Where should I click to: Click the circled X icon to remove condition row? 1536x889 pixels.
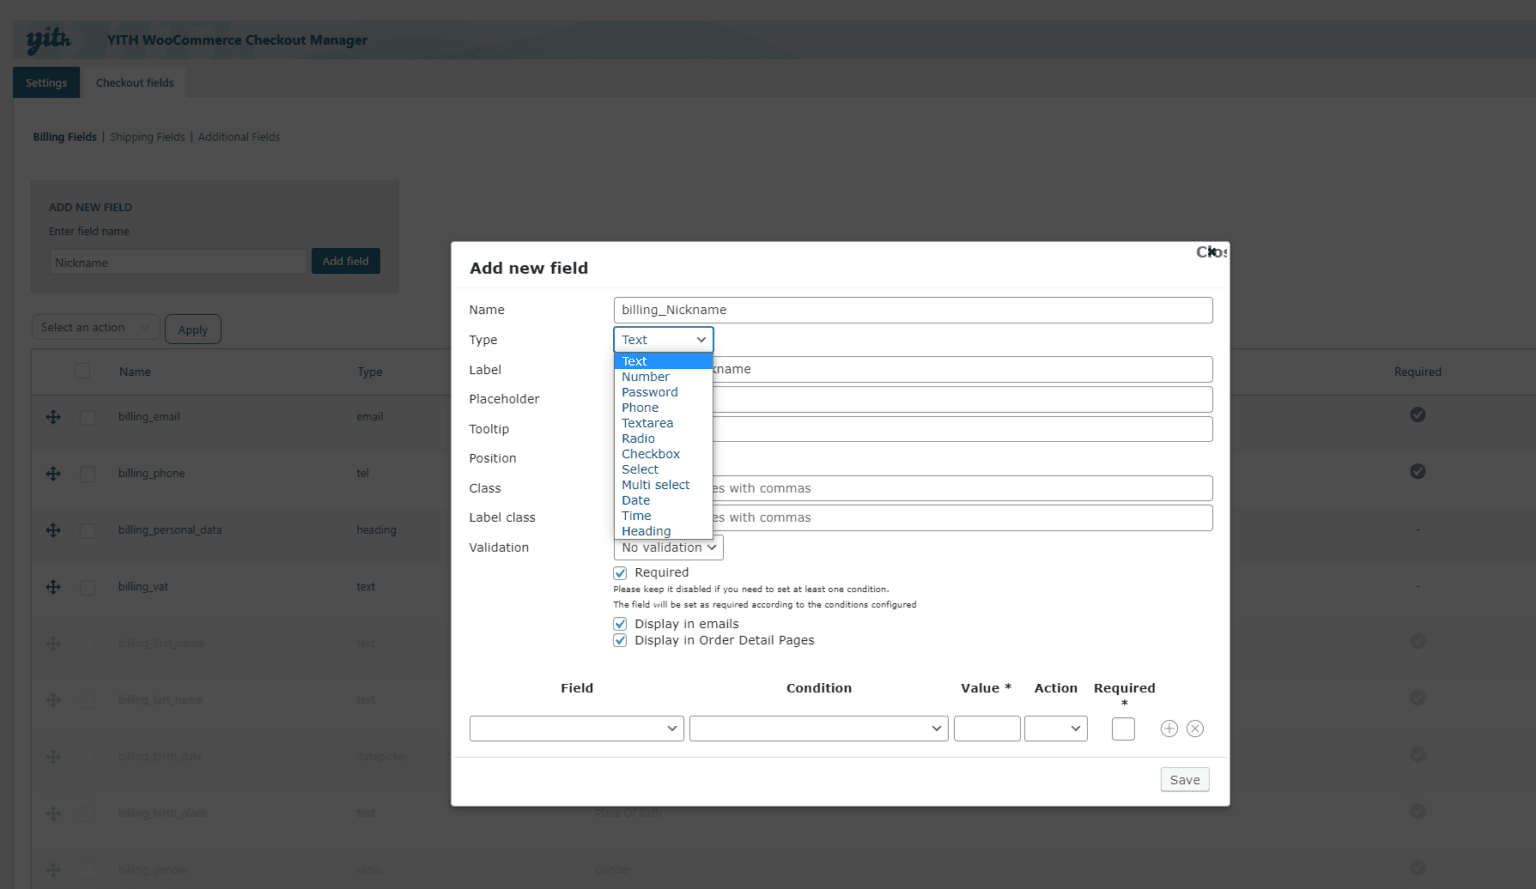1195,728
